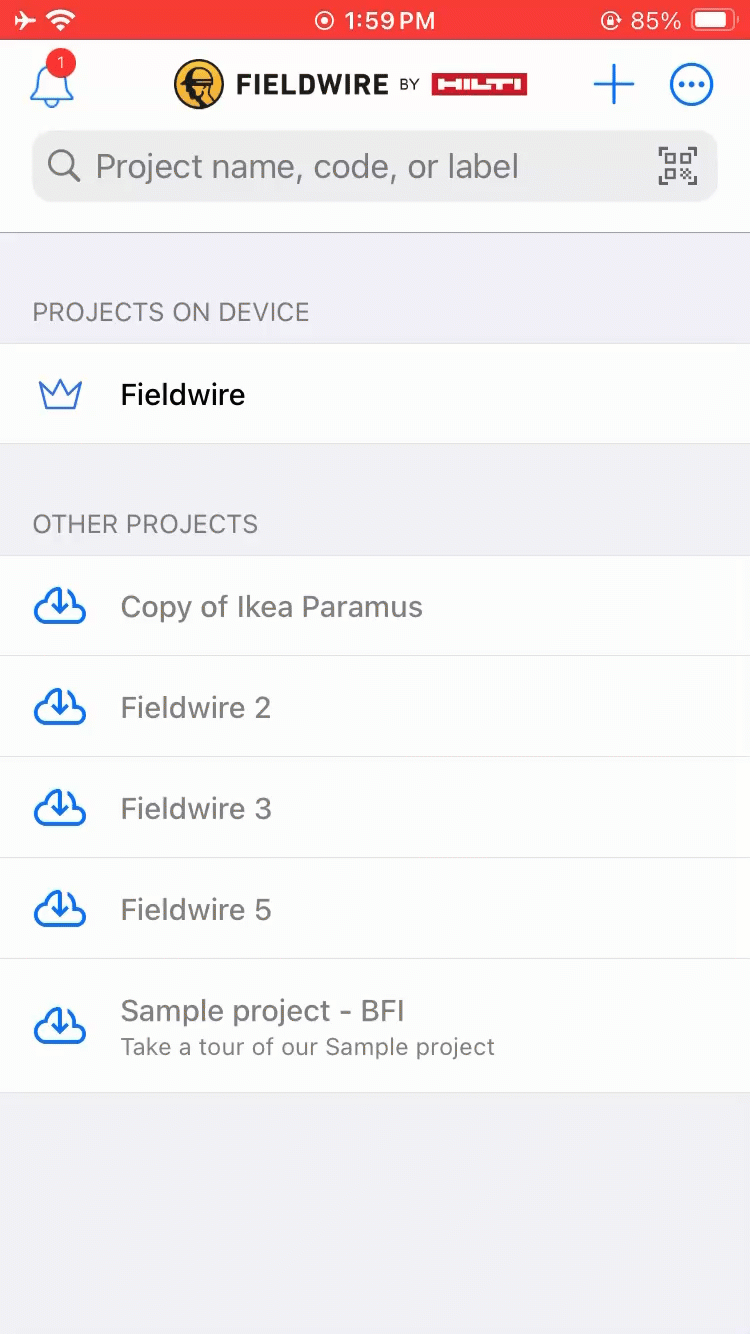
Task: Select the Copy of Ikea Paramus project
Action: 272,607
